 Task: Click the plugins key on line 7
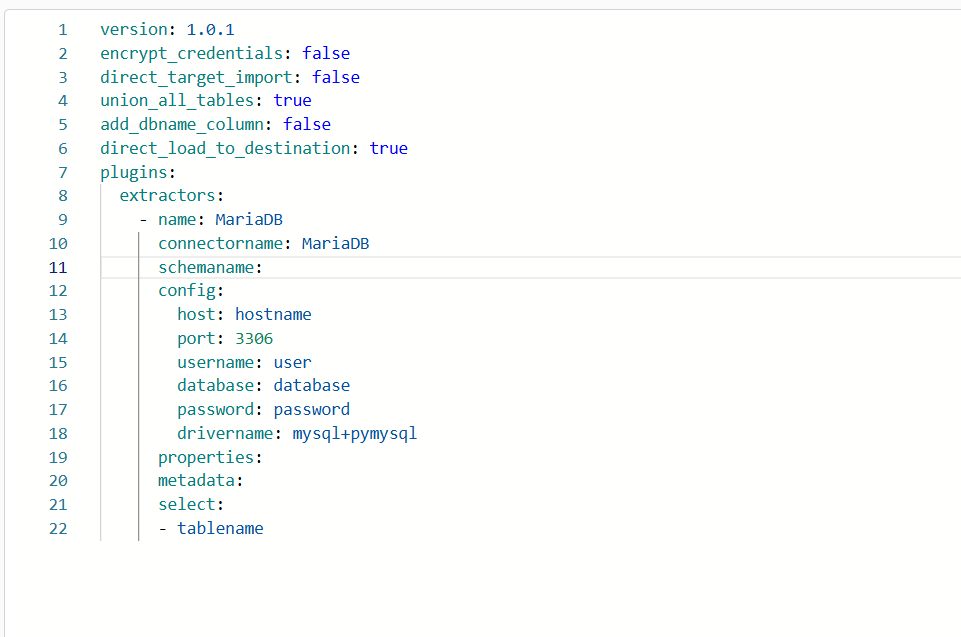click(134, 171)
